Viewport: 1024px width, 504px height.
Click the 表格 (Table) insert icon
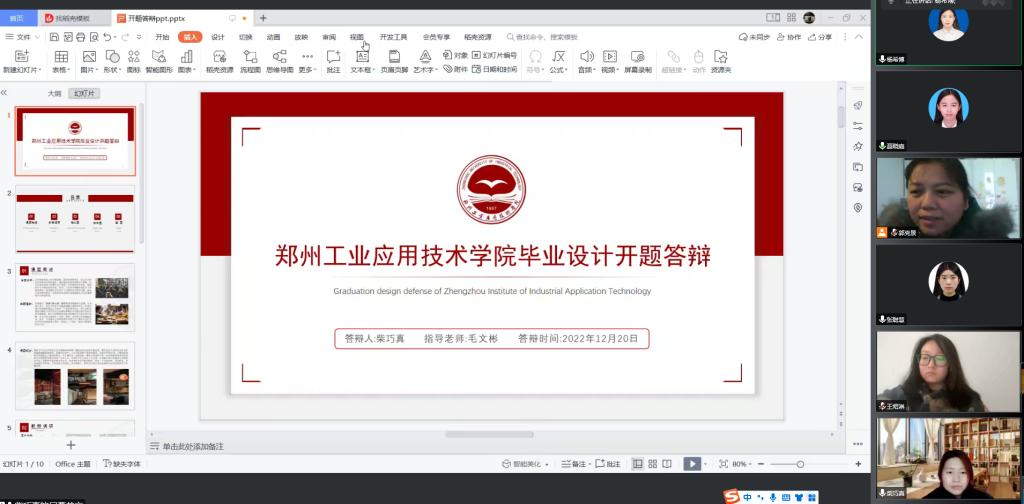(x=61, y=57)
